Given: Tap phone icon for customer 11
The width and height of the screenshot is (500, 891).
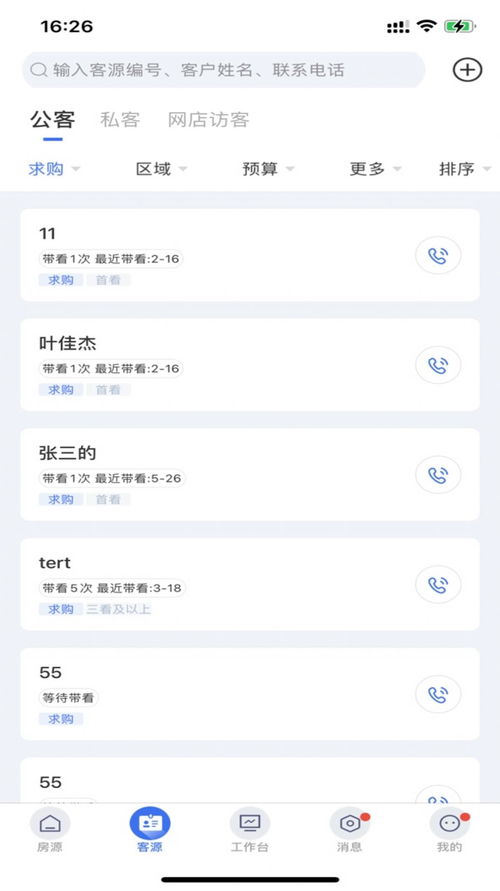Looking at the screenshot, I should (438, 255).
